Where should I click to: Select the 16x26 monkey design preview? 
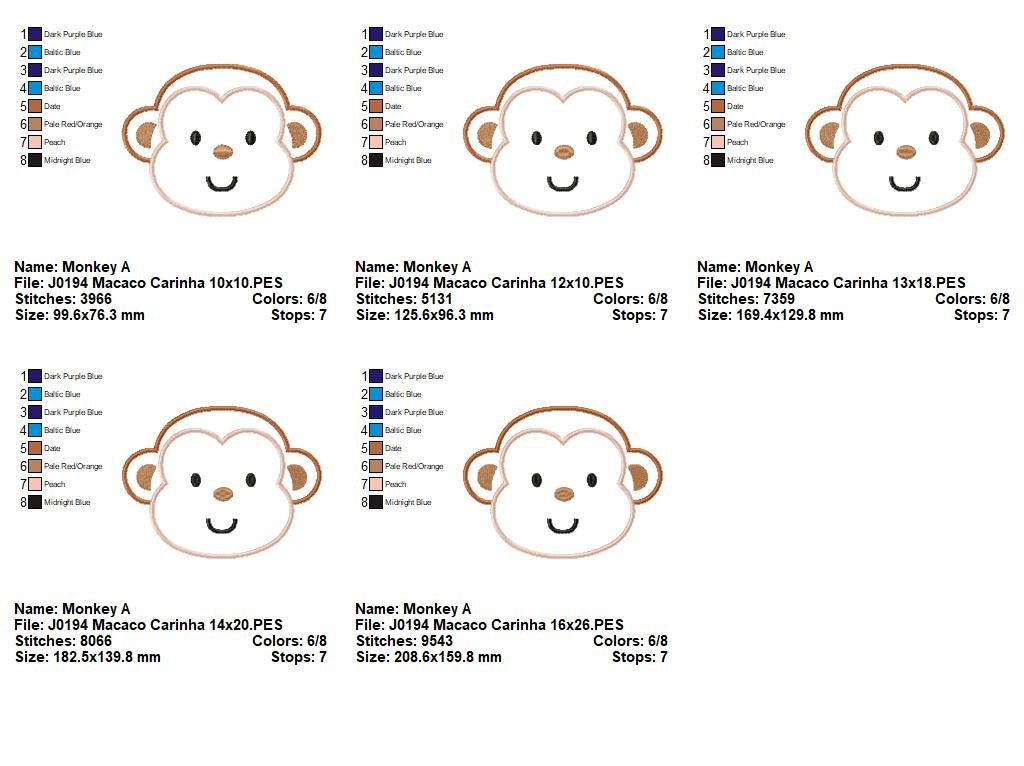(x=562, y=482)
